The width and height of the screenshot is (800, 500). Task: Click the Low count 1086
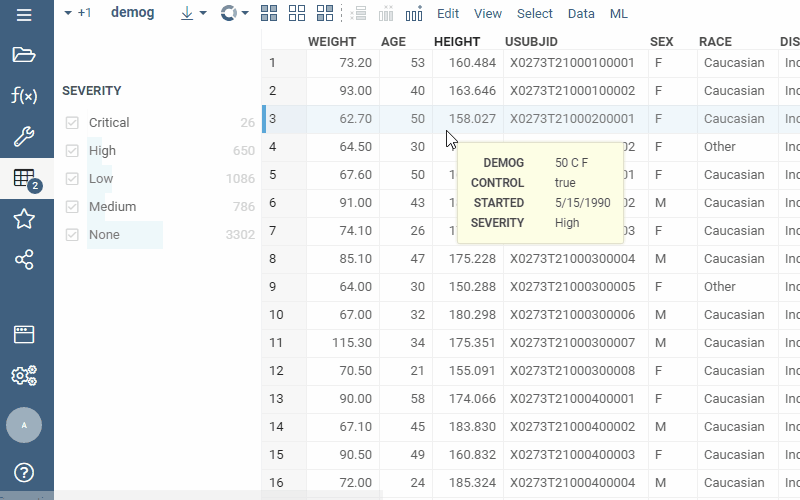pos(240,179)
